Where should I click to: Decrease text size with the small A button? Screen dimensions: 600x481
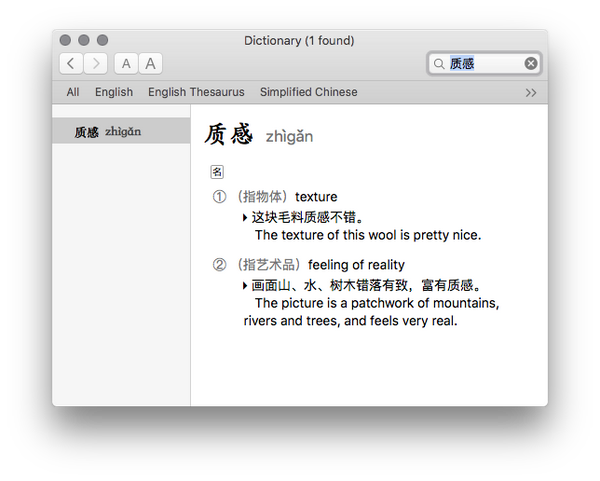click(126, 64)
